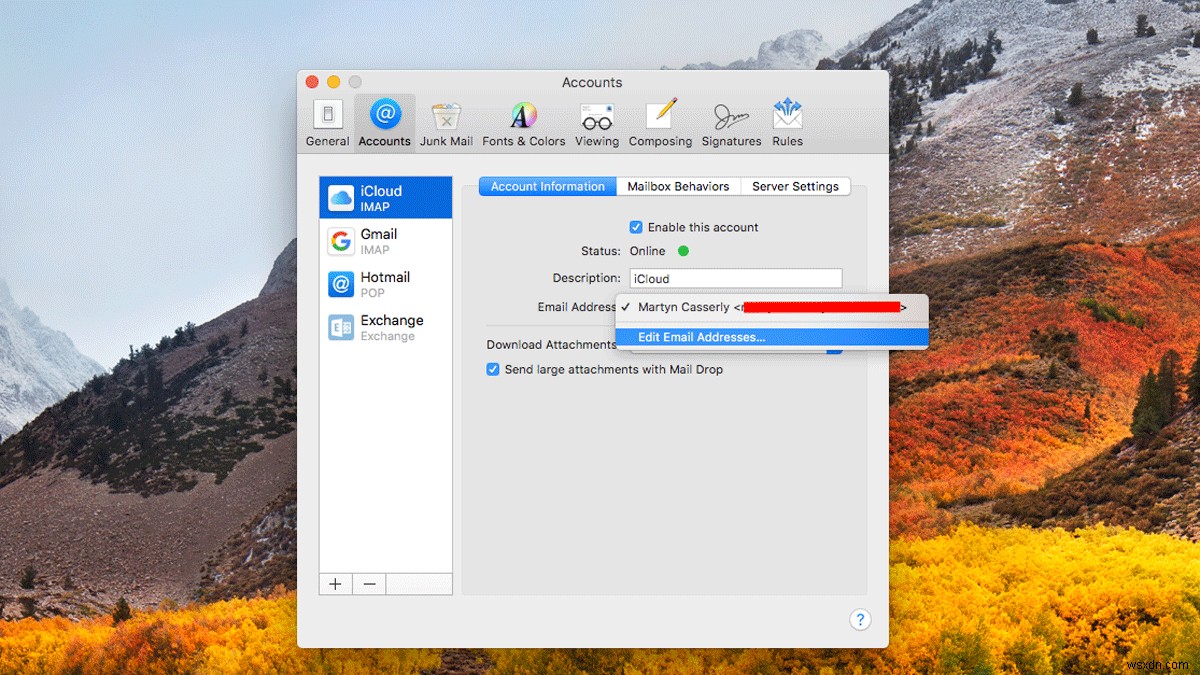Select the Junk Mail settings icon
Viewport: 1200px width, 675px height.
446,120
